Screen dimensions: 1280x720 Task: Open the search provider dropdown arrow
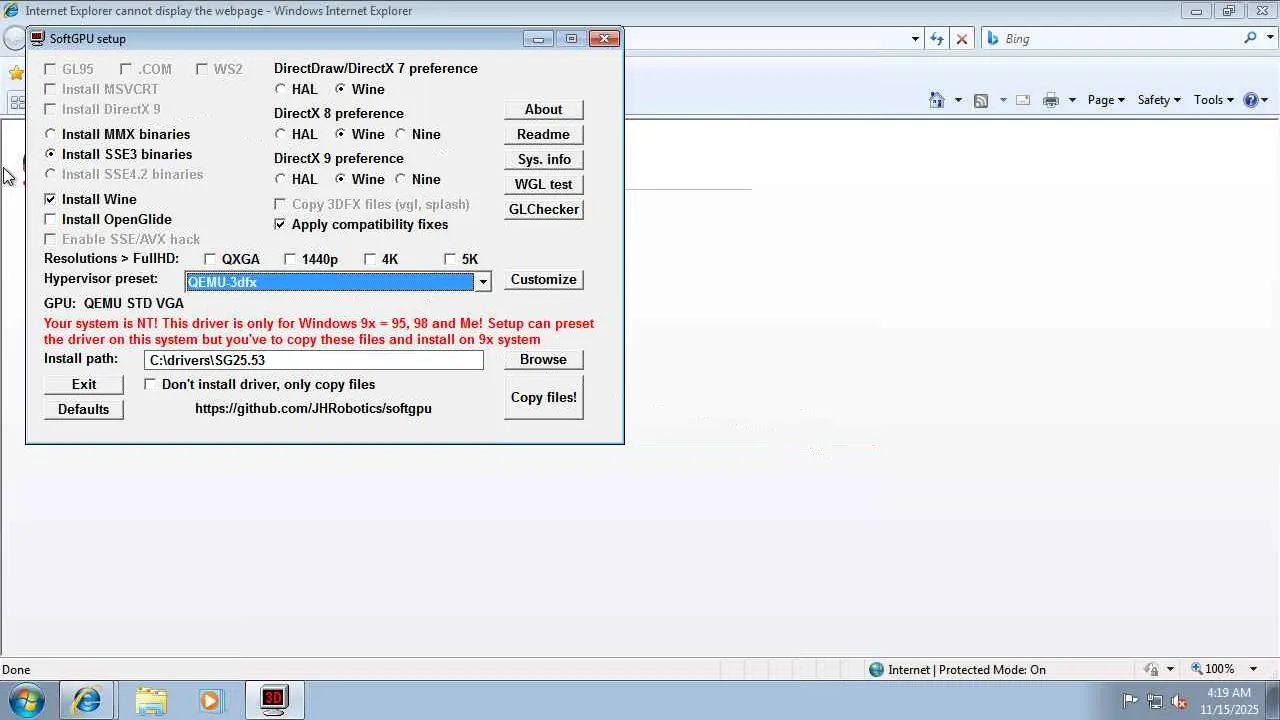tap(1269, 39)
